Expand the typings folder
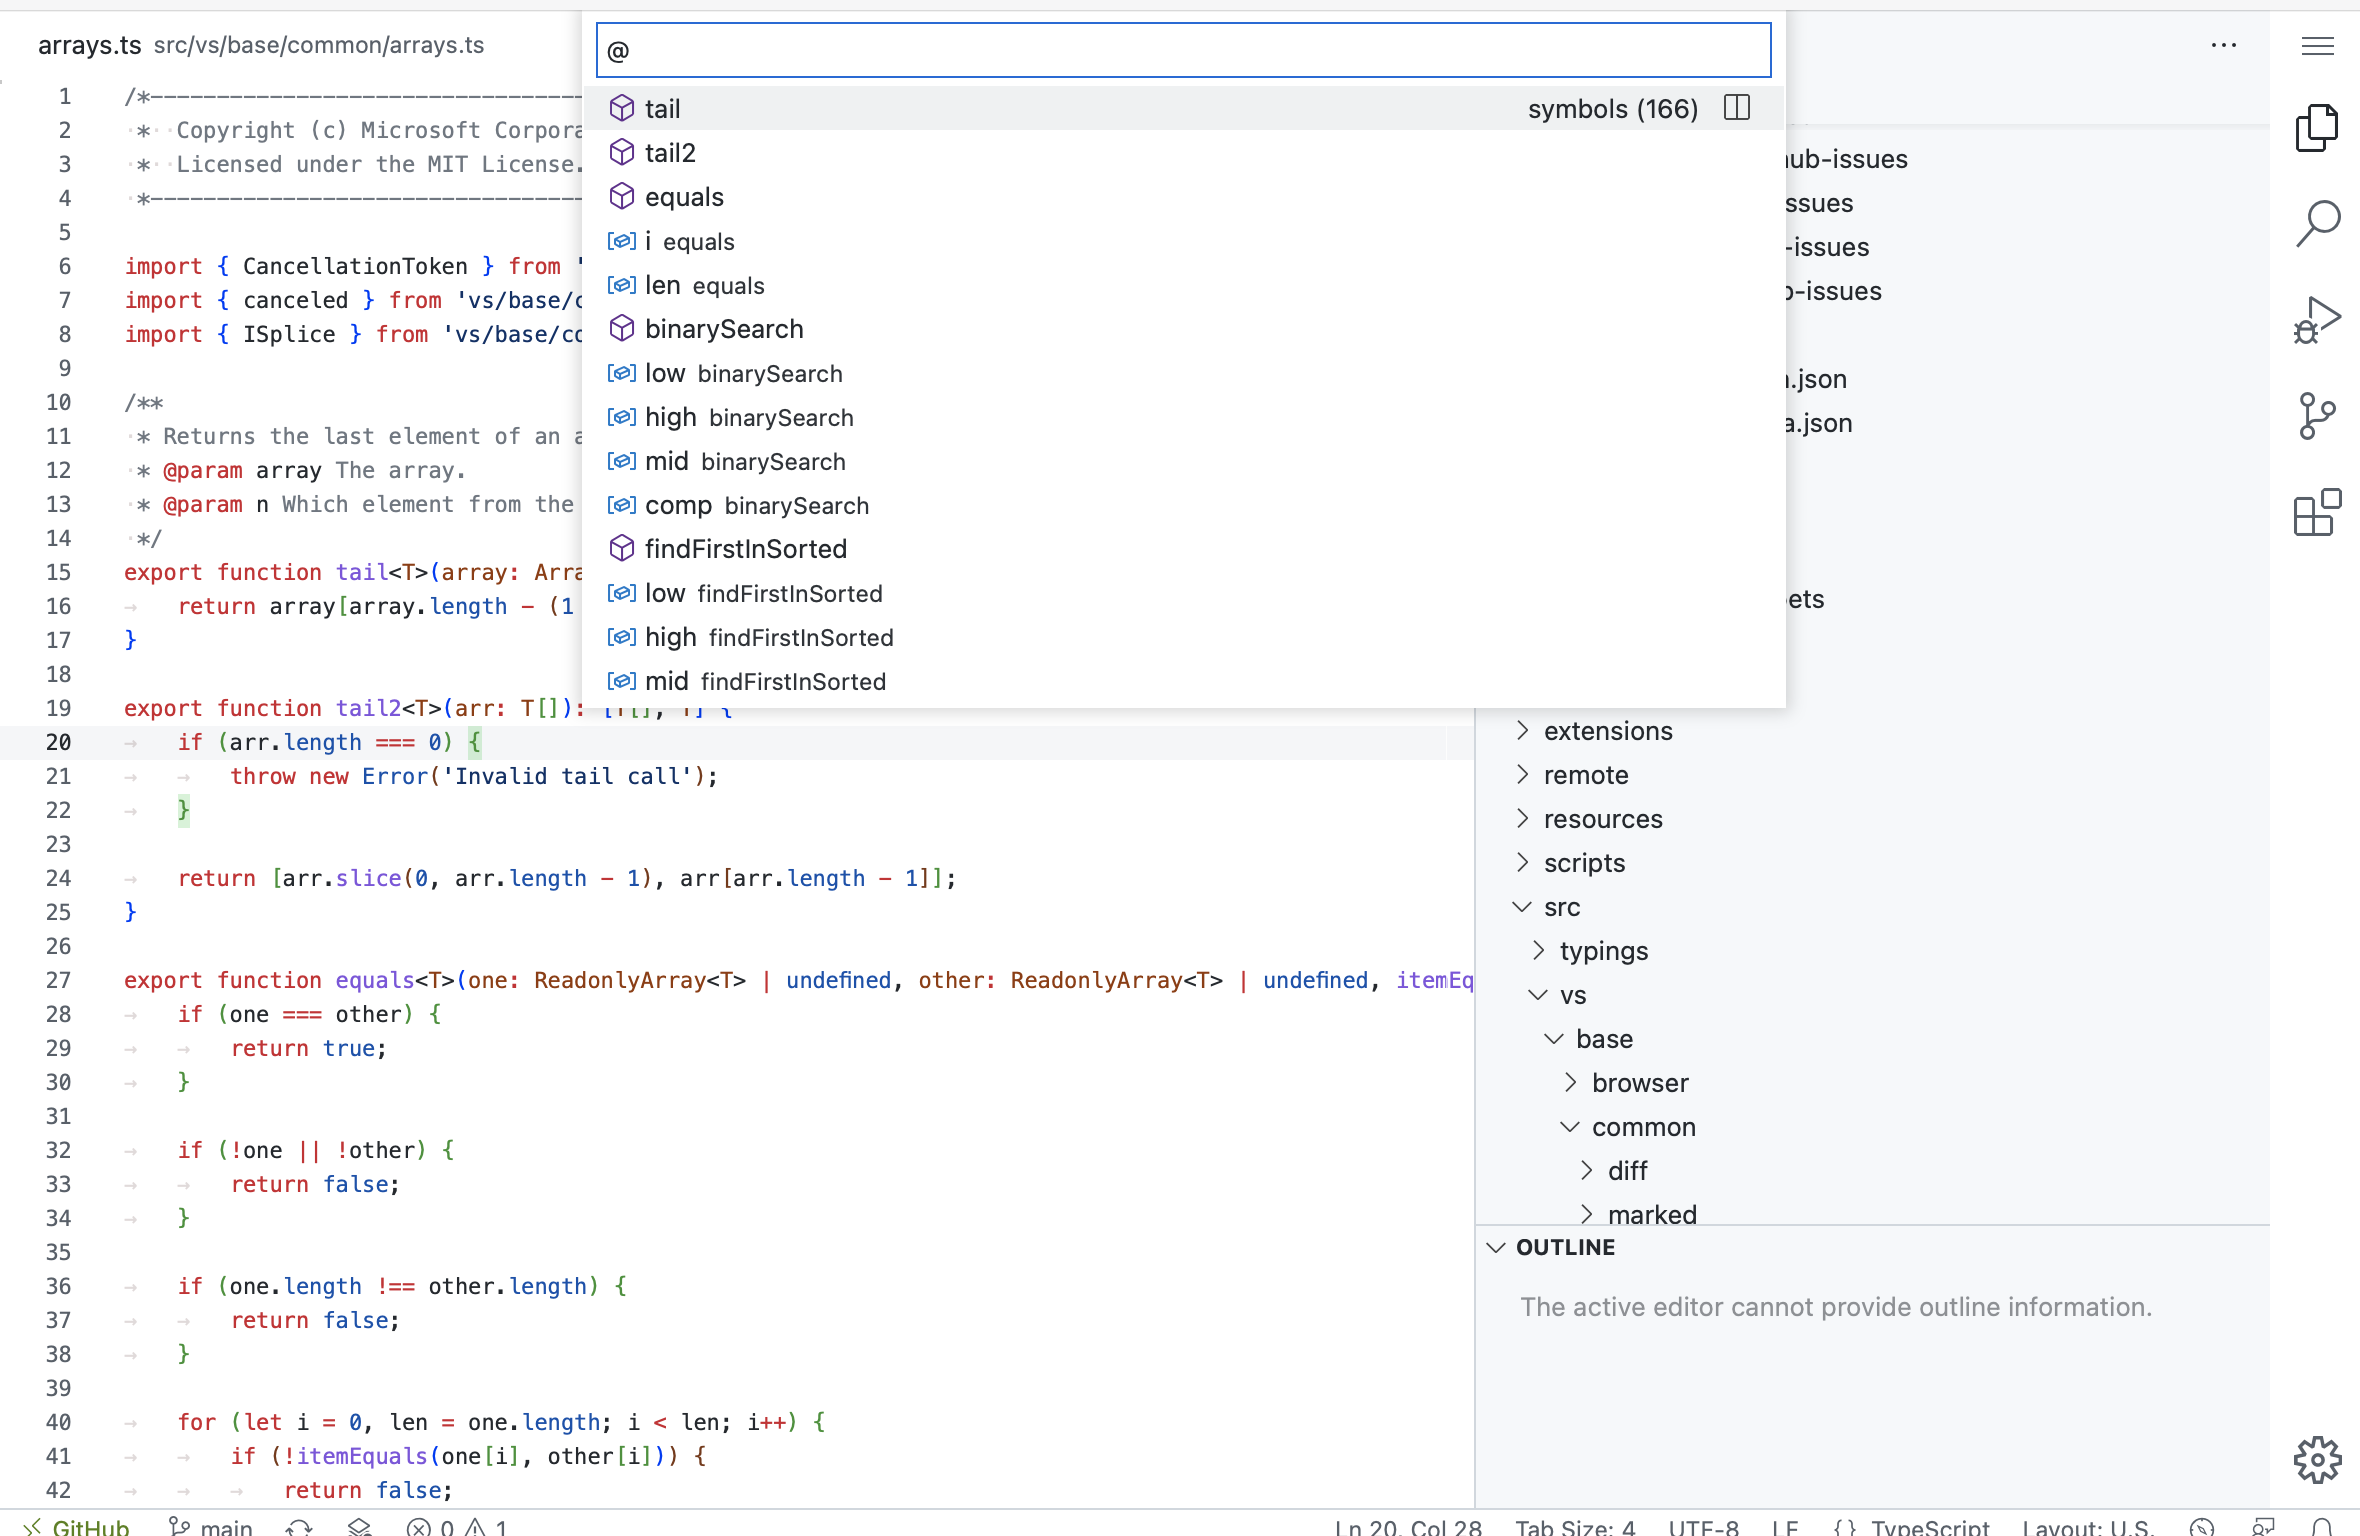The height and width of the screenshot is (1536, 2360). (1602, 951)
